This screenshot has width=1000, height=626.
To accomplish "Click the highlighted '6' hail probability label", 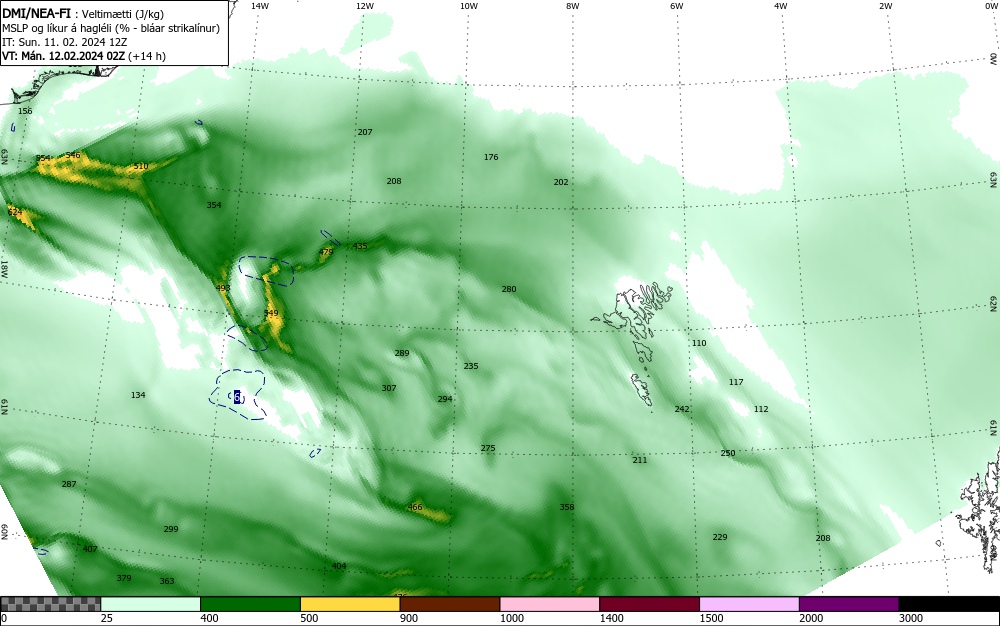I will click(x=237, y=397).
